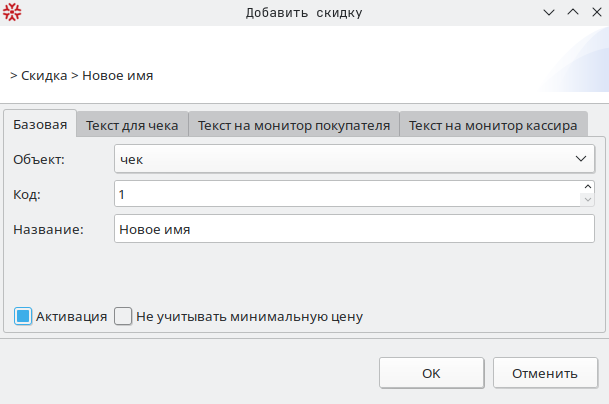Switch to the Базовая tab

coord(40,125)
